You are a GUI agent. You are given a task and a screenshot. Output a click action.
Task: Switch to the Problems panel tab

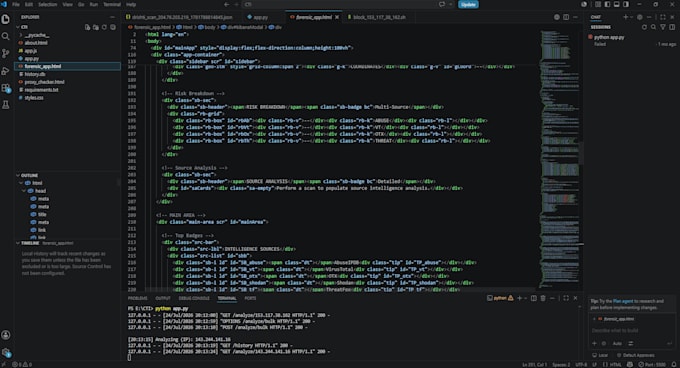pyautogui.click(x=137, y=298)
